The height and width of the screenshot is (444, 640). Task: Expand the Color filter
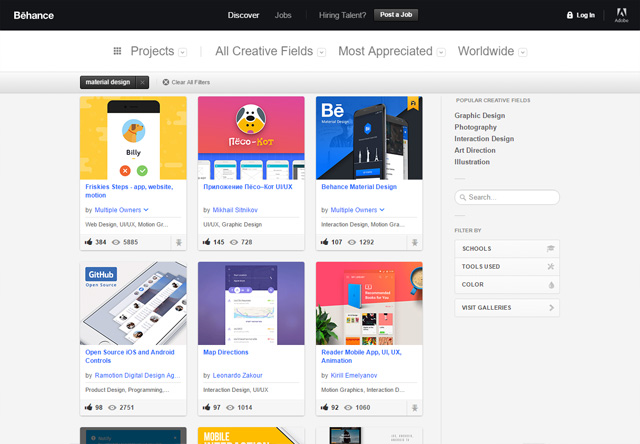click(507, 284)
